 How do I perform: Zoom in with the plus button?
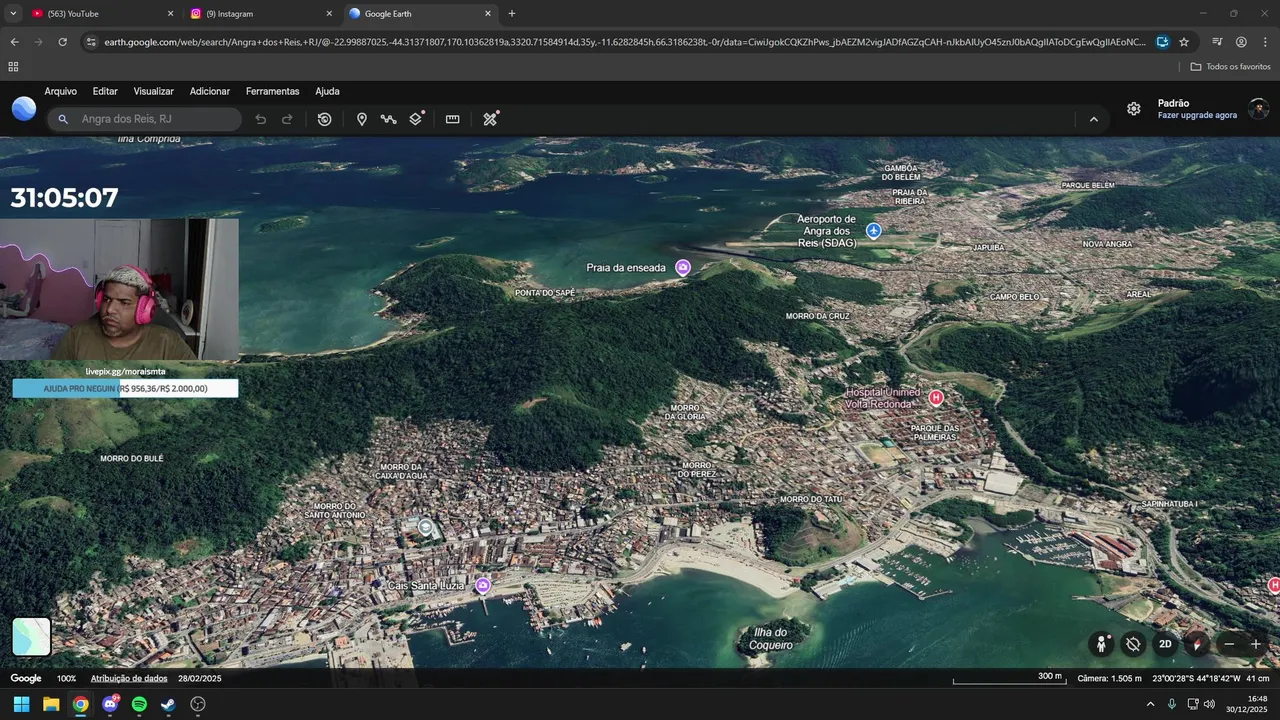pyautogui.click(x=1256, y=644)
